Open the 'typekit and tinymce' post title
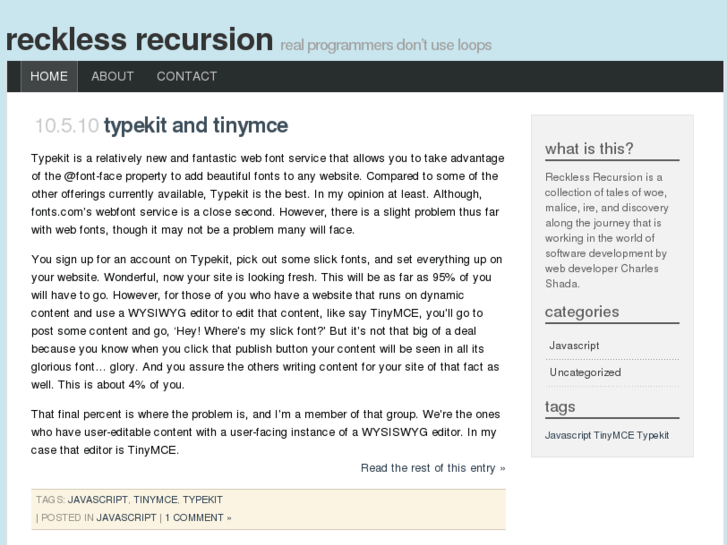This screenshot has width=727, height=545. point(196,125)
